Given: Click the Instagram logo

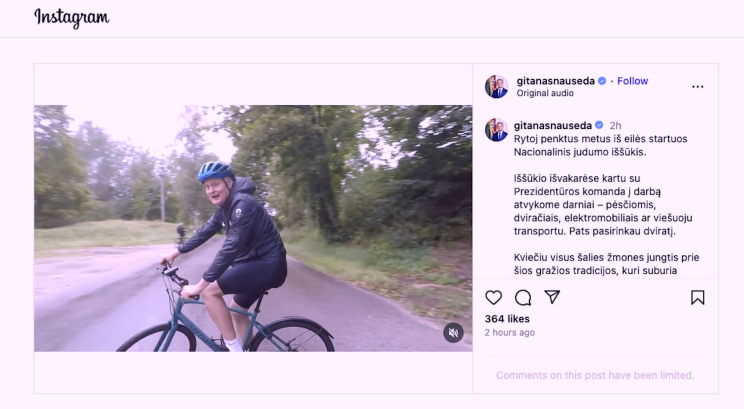Looking at the screenshot, I should tap(72, 18).
